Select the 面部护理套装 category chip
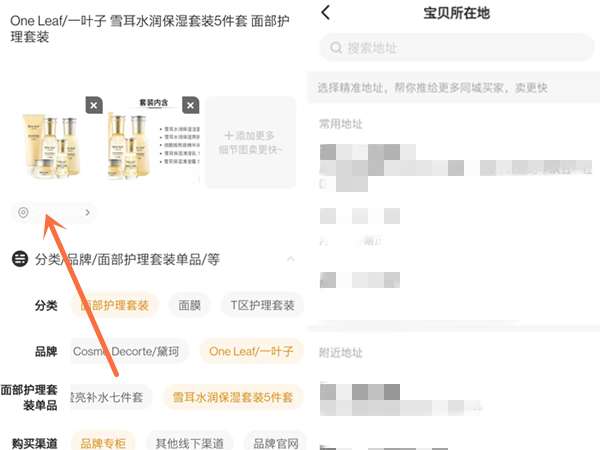The height and width of the screenshot is (450, 600). point(114,305)
